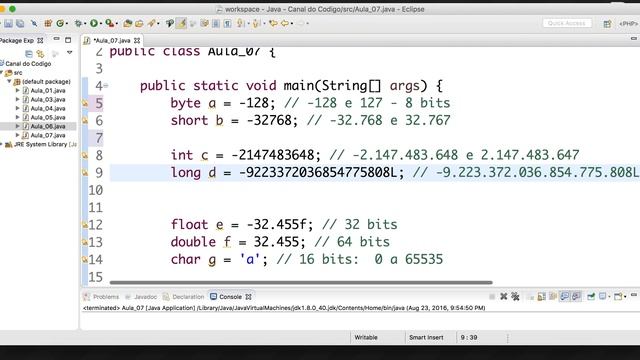Click the Previous Annotation icon
The image size is (640, 360).
coord(256,24)
